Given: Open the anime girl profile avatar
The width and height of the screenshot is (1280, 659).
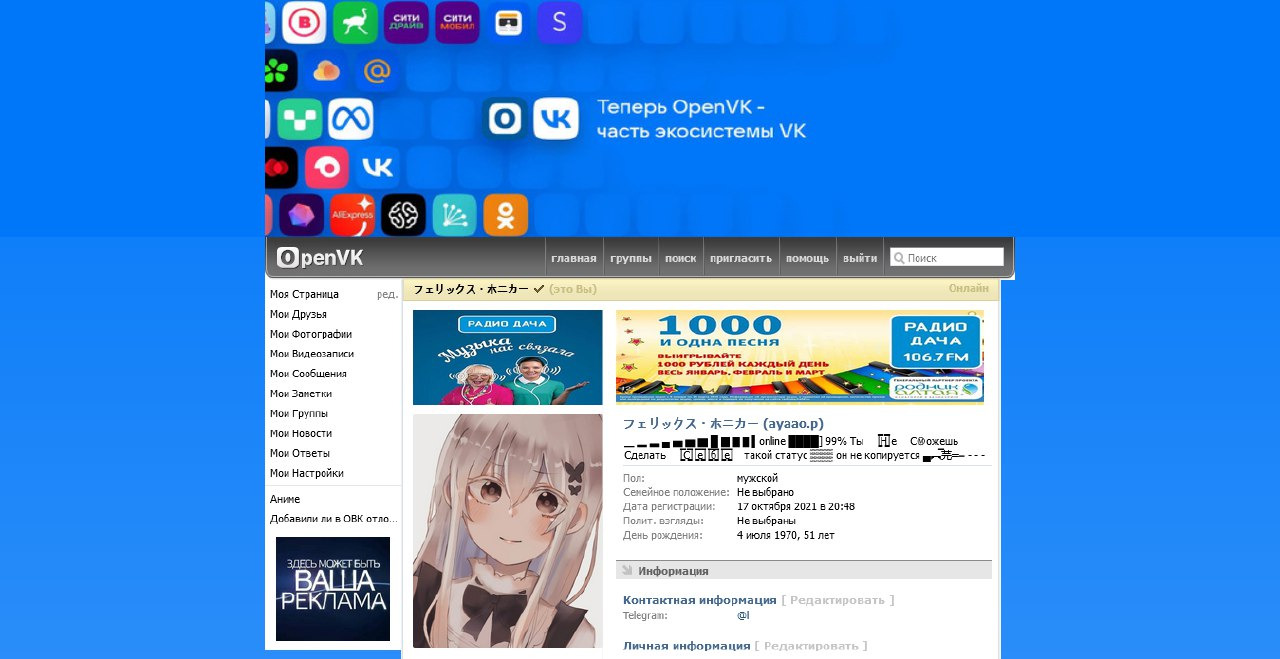Looking at the screenshot, I should point(508,531).
